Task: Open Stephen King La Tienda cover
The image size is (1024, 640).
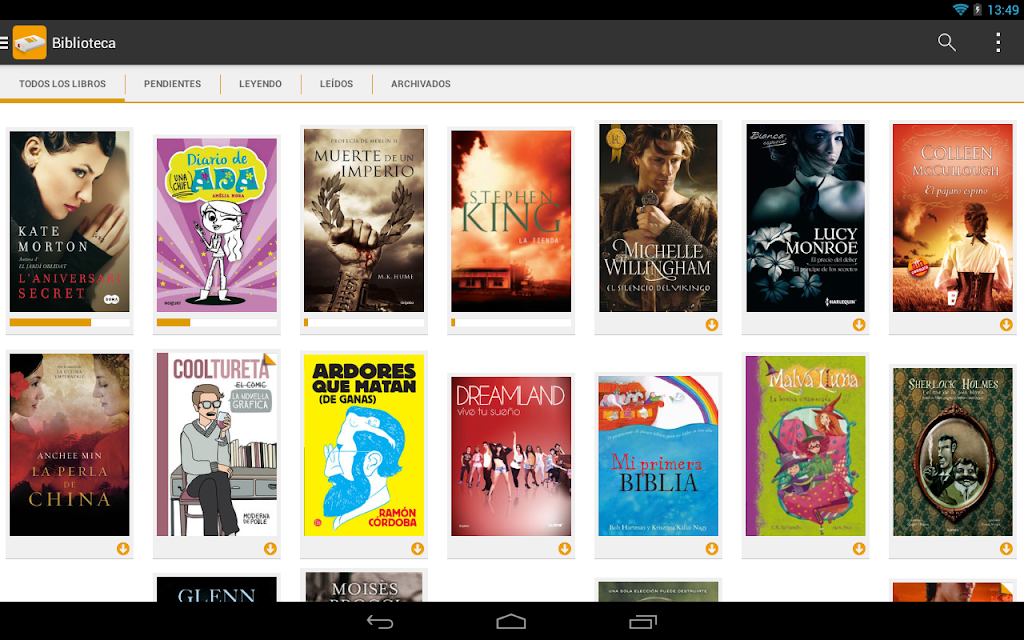Action: click(511, 221)
